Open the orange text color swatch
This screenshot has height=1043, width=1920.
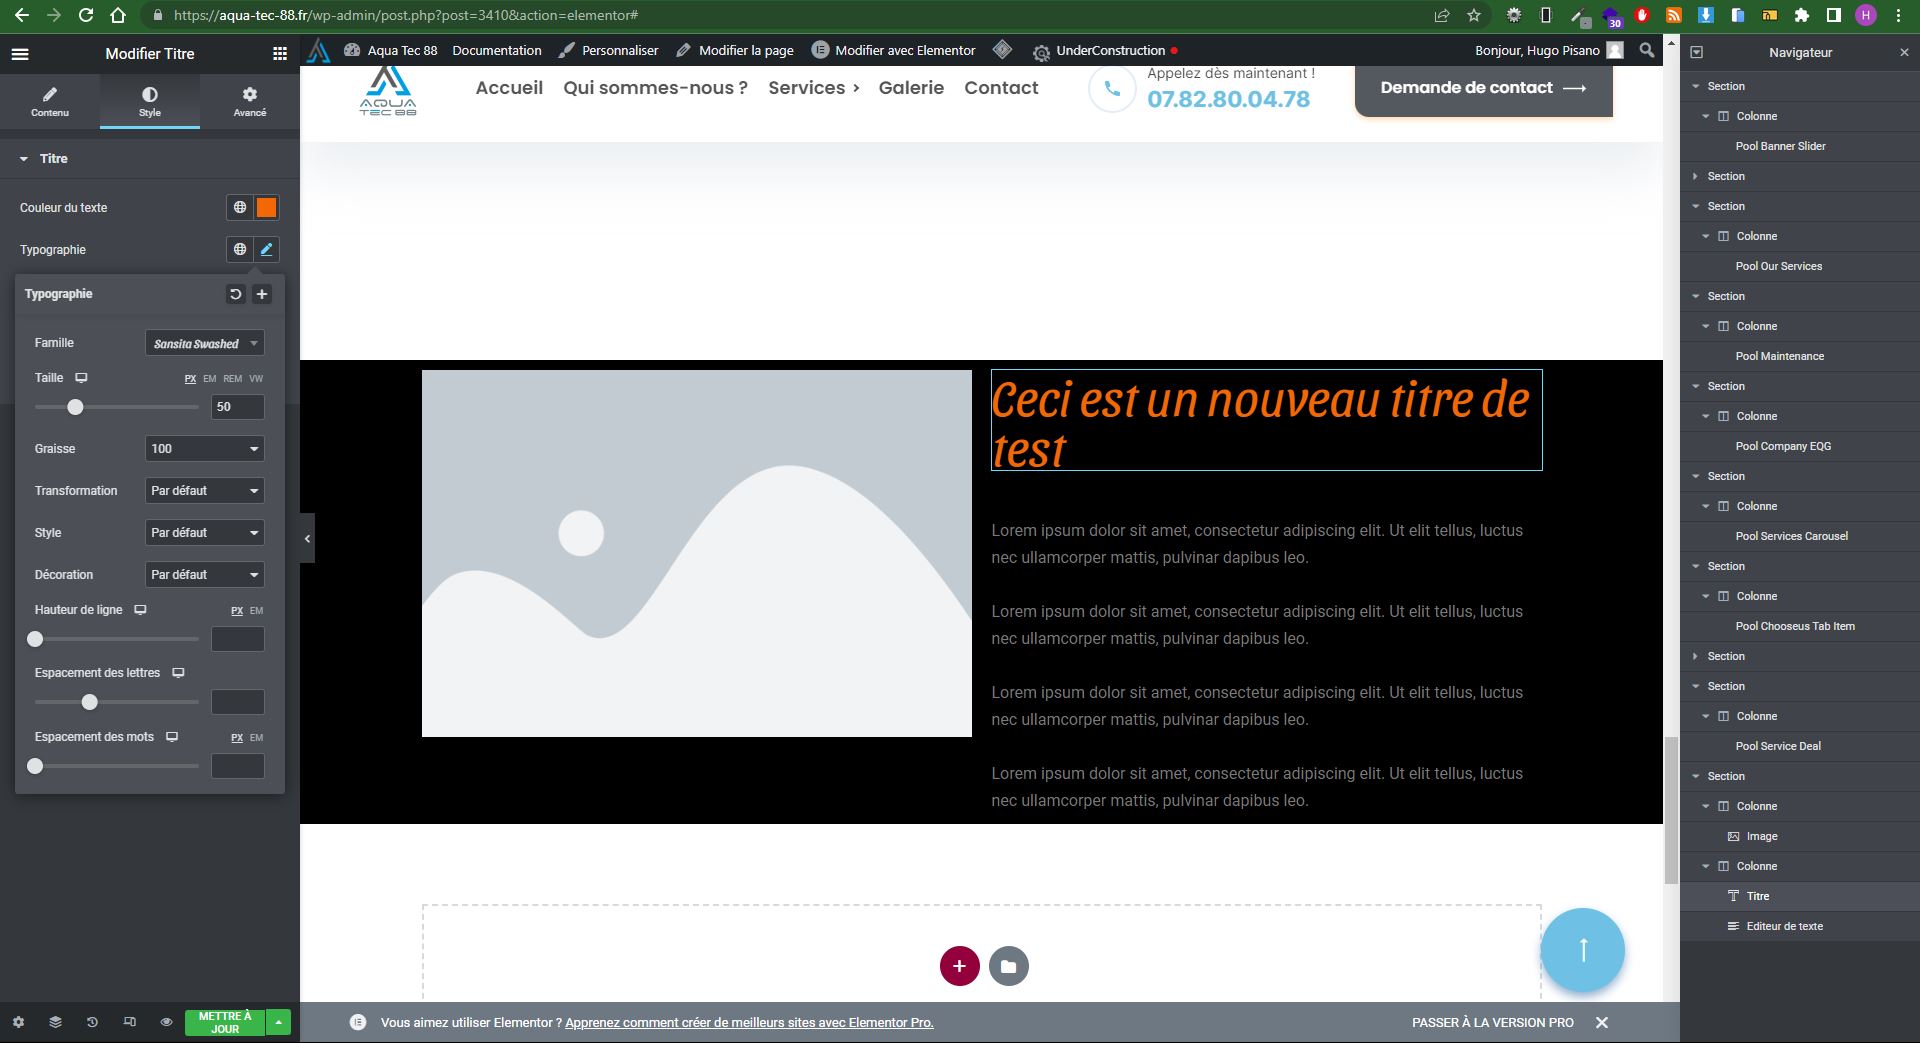click(x=266, y=207)
